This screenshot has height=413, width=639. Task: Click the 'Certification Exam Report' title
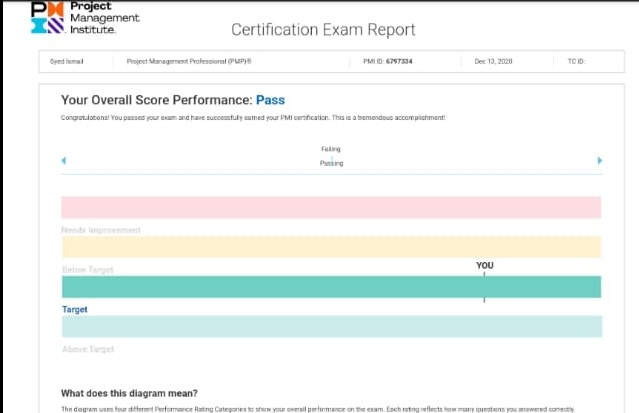(x=323, y=30)
